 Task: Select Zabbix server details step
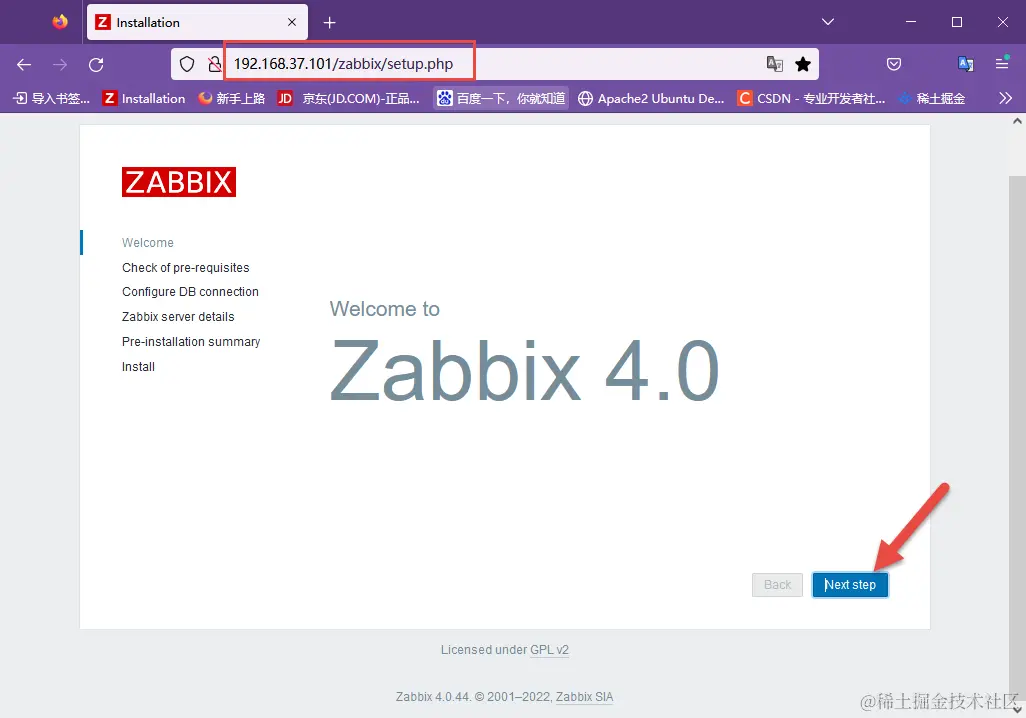(178, 317)
